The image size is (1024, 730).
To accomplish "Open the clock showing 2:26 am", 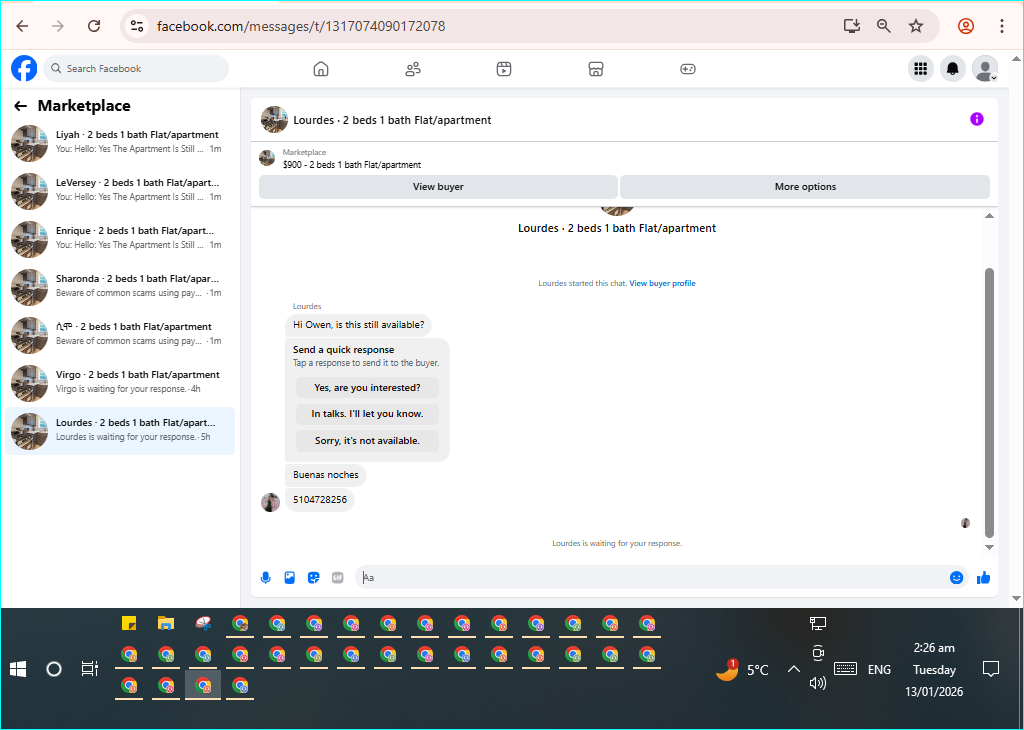I will pos(934,670).
